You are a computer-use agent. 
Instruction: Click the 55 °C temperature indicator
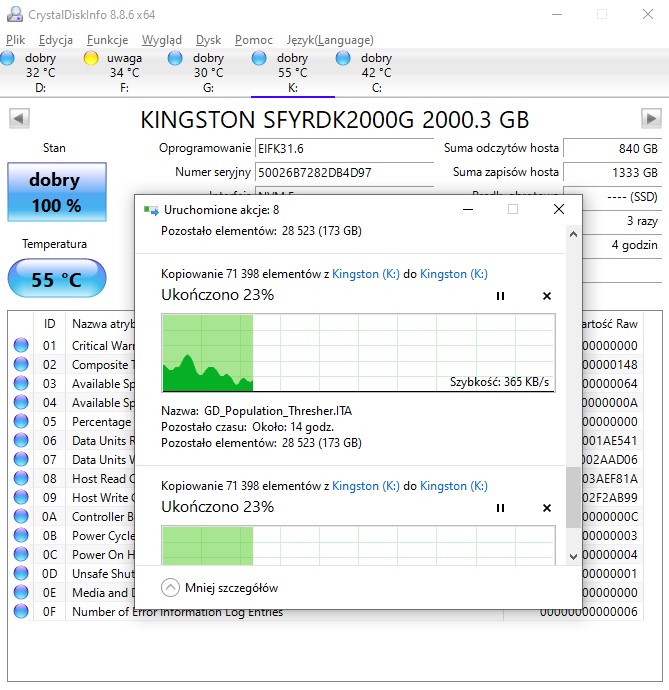click(x=55, y=280)
